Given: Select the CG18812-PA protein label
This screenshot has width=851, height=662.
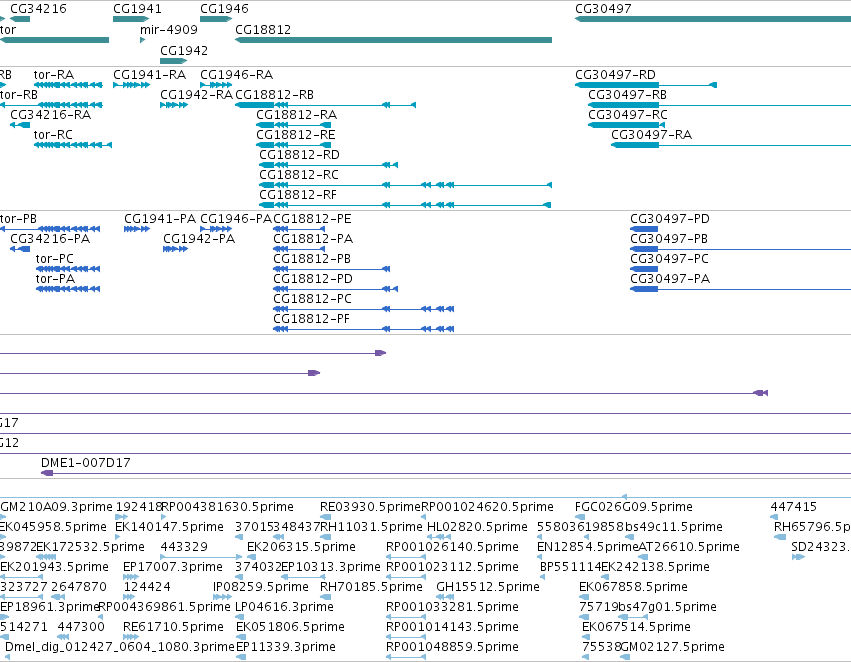Looking at the screenshot, I should pyautogui.click(x=313, y=239).
